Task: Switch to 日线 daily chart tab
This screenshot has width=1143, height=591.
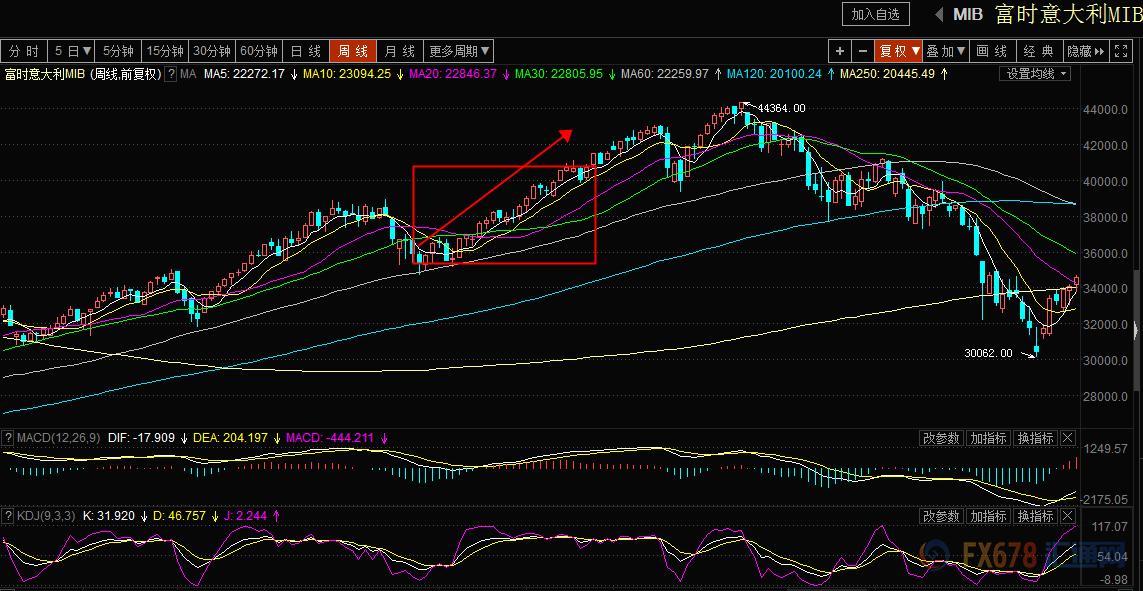Action: (306, 51)
